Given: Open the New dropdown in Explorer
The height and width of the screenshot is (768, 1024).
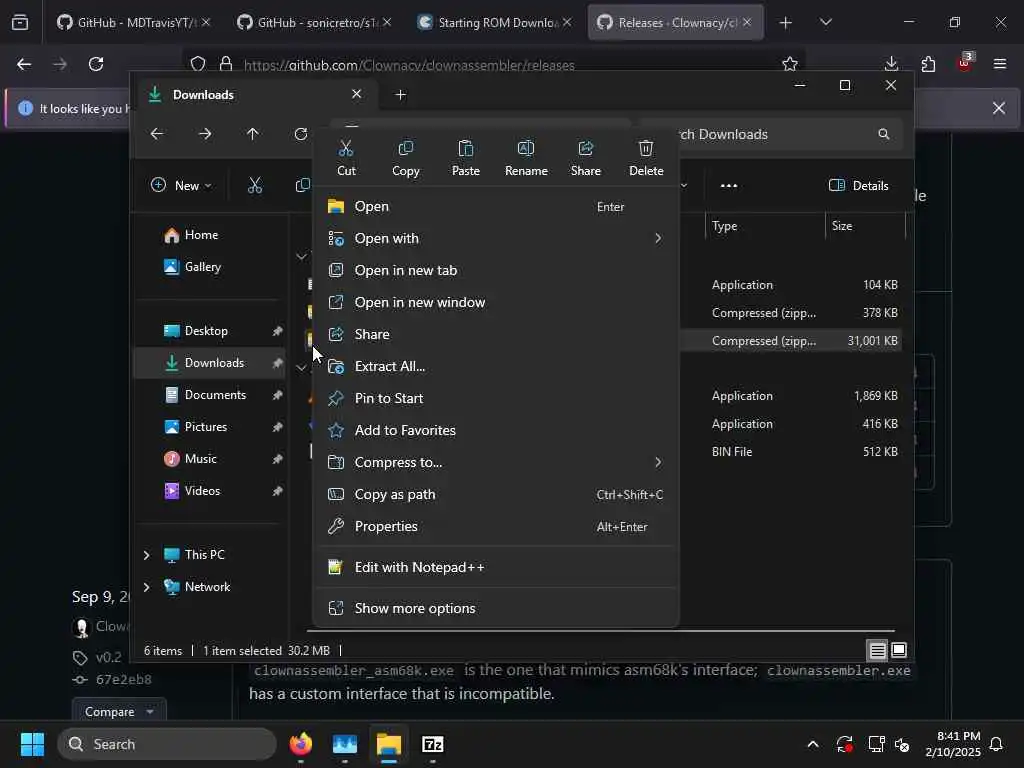Looking at the screenshot, I should pos(181,185).
